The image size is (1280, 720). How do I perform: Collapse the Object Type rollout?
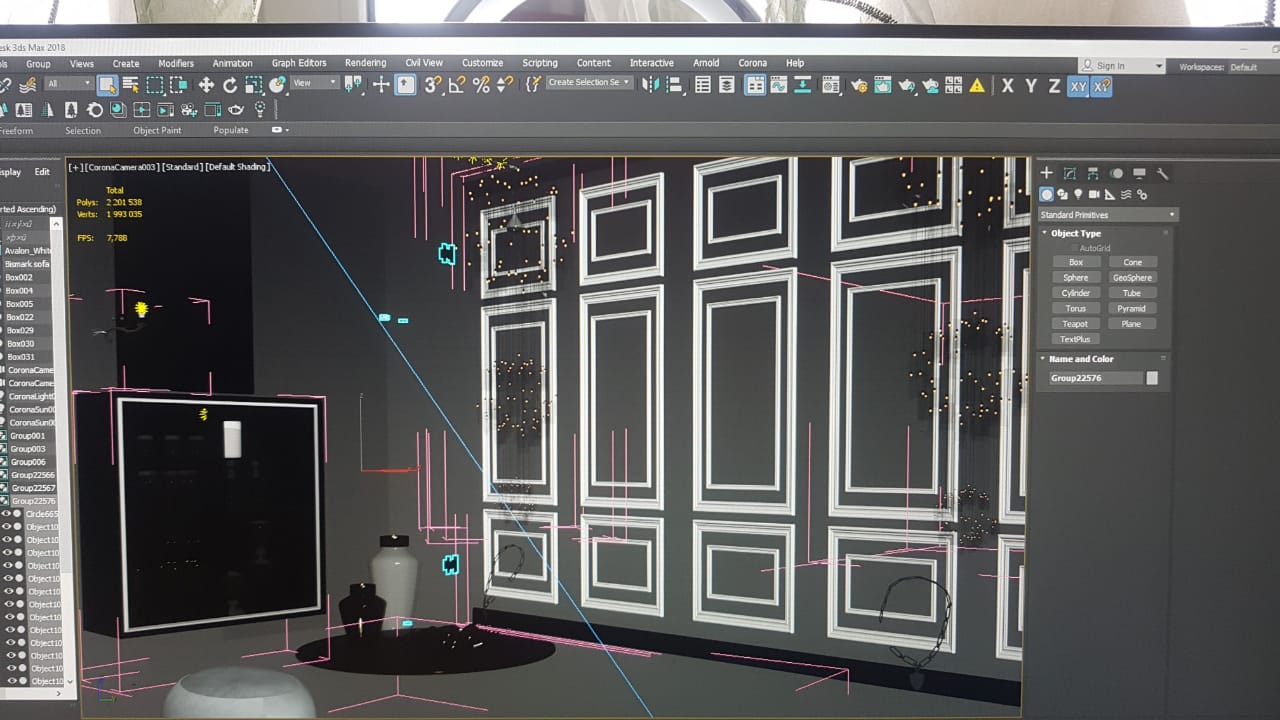click(1075, 233)
